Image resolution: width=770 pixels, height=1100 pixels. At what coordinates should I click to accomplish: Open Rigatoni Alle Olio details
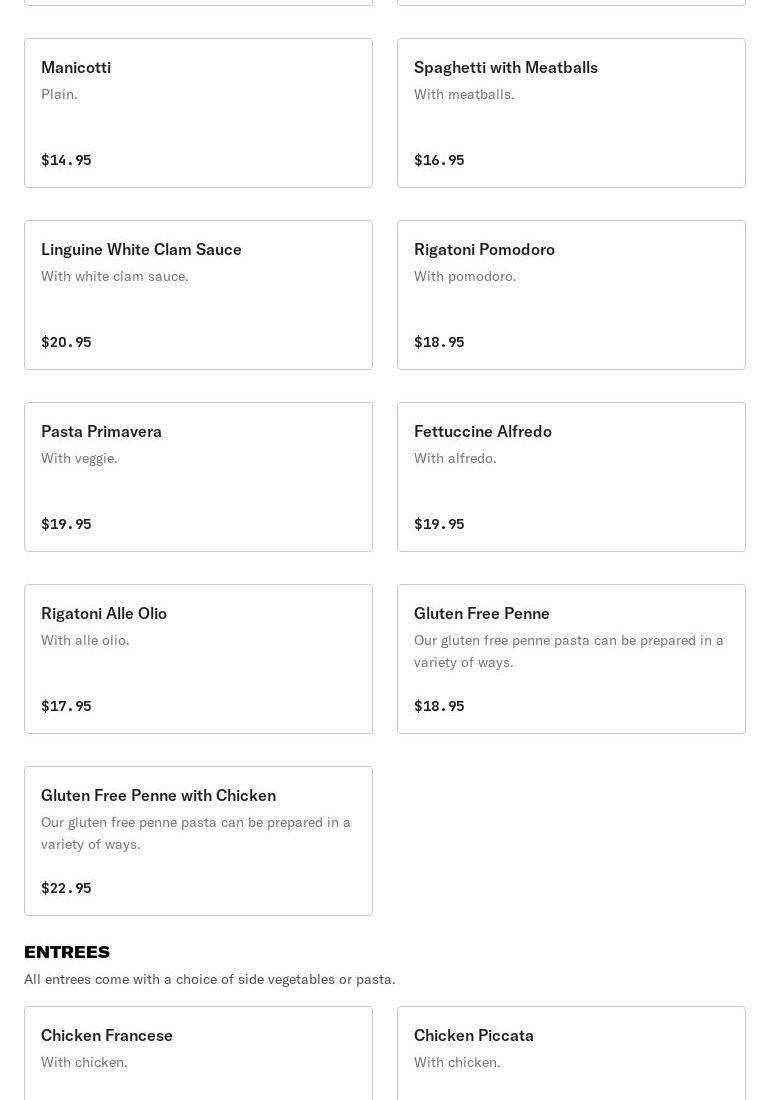click(198, 659)
